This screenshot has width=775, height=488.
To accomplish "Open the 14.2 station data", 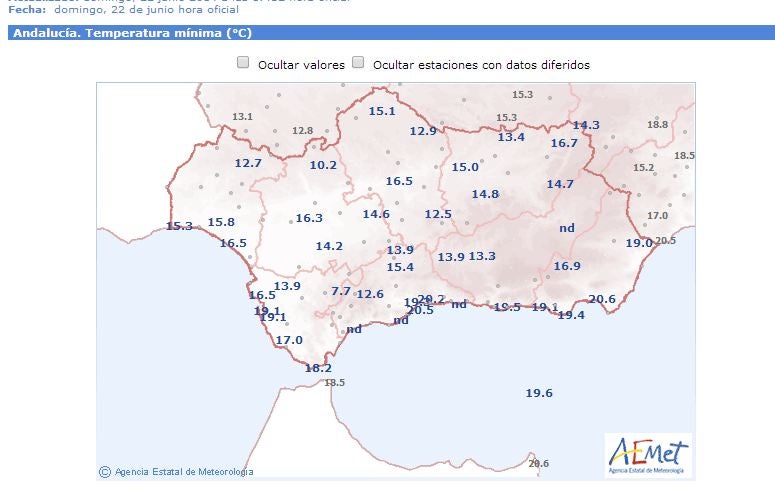I will [x=329, y=246].
